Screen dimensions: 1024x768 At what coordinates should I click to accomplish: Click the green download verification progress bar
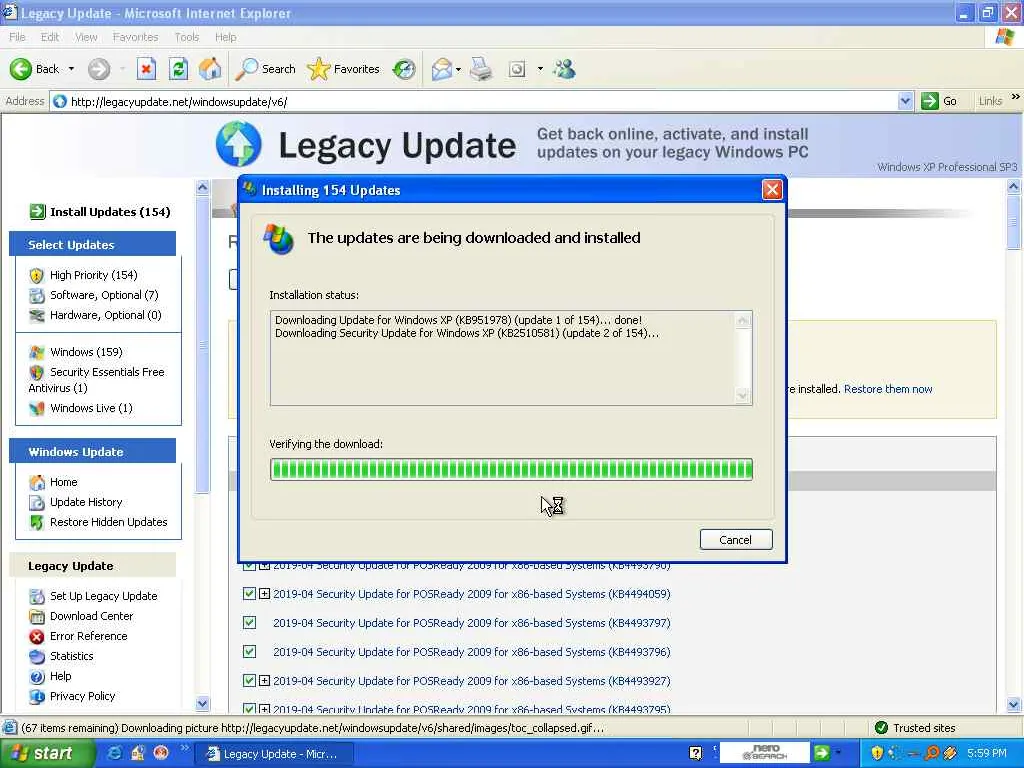[x=511, y=470]
